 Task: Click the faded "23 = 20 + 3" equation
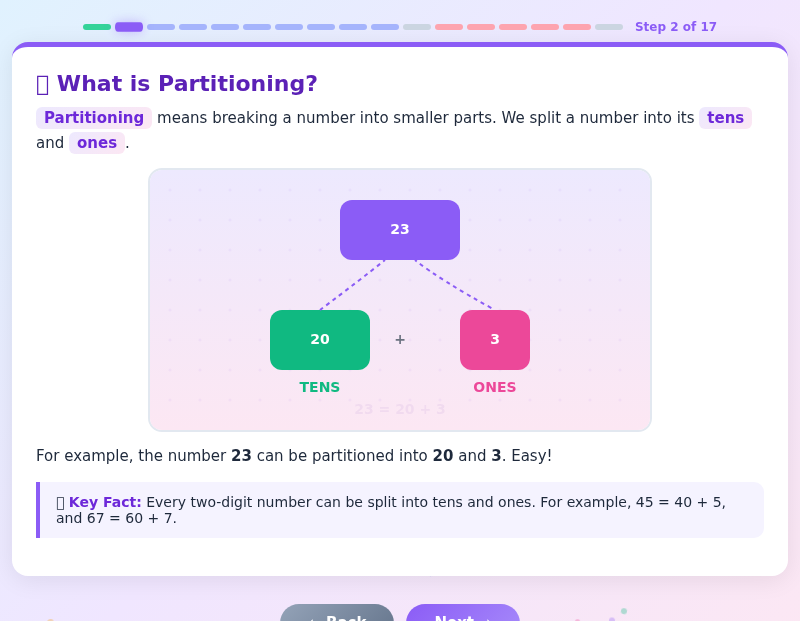coord(400,410)
